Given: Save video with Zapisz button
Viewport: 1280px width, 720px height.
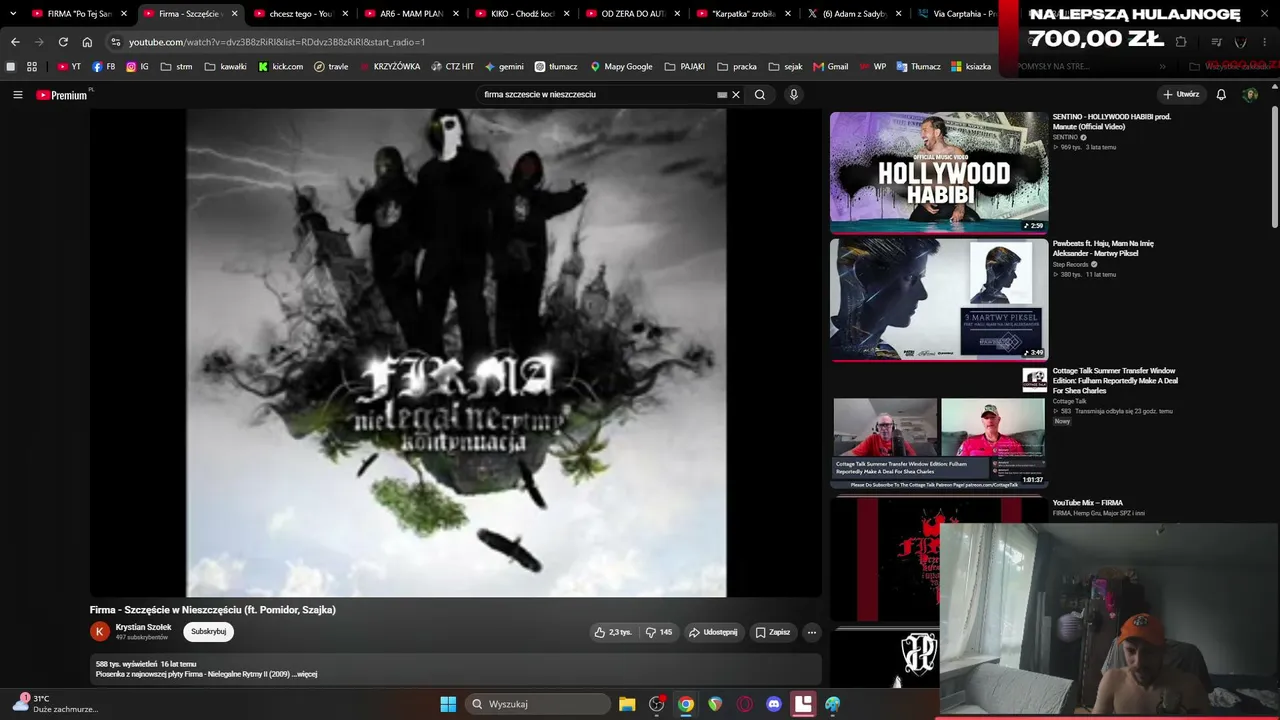Looking at the screenshot, I should point(772,632).
